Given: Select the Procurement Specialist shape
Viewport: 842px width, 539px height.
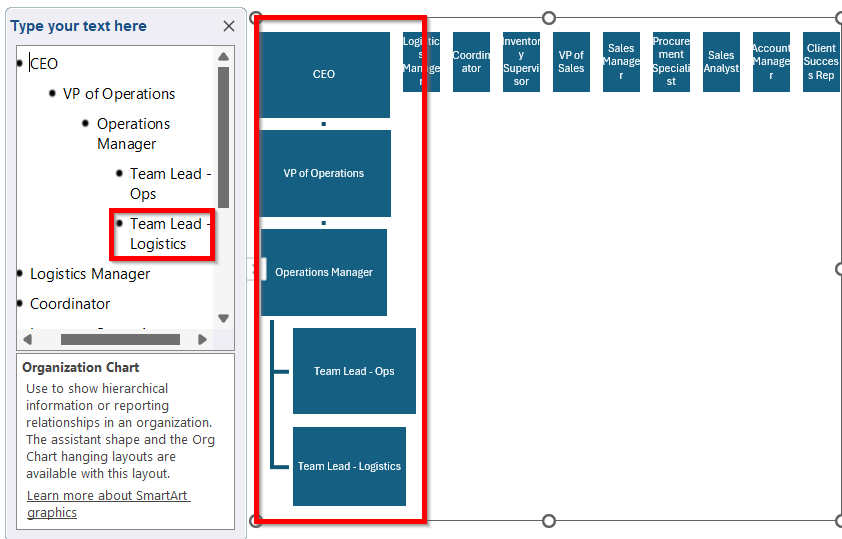Looking at the screenshot, I should pos(671,62).
